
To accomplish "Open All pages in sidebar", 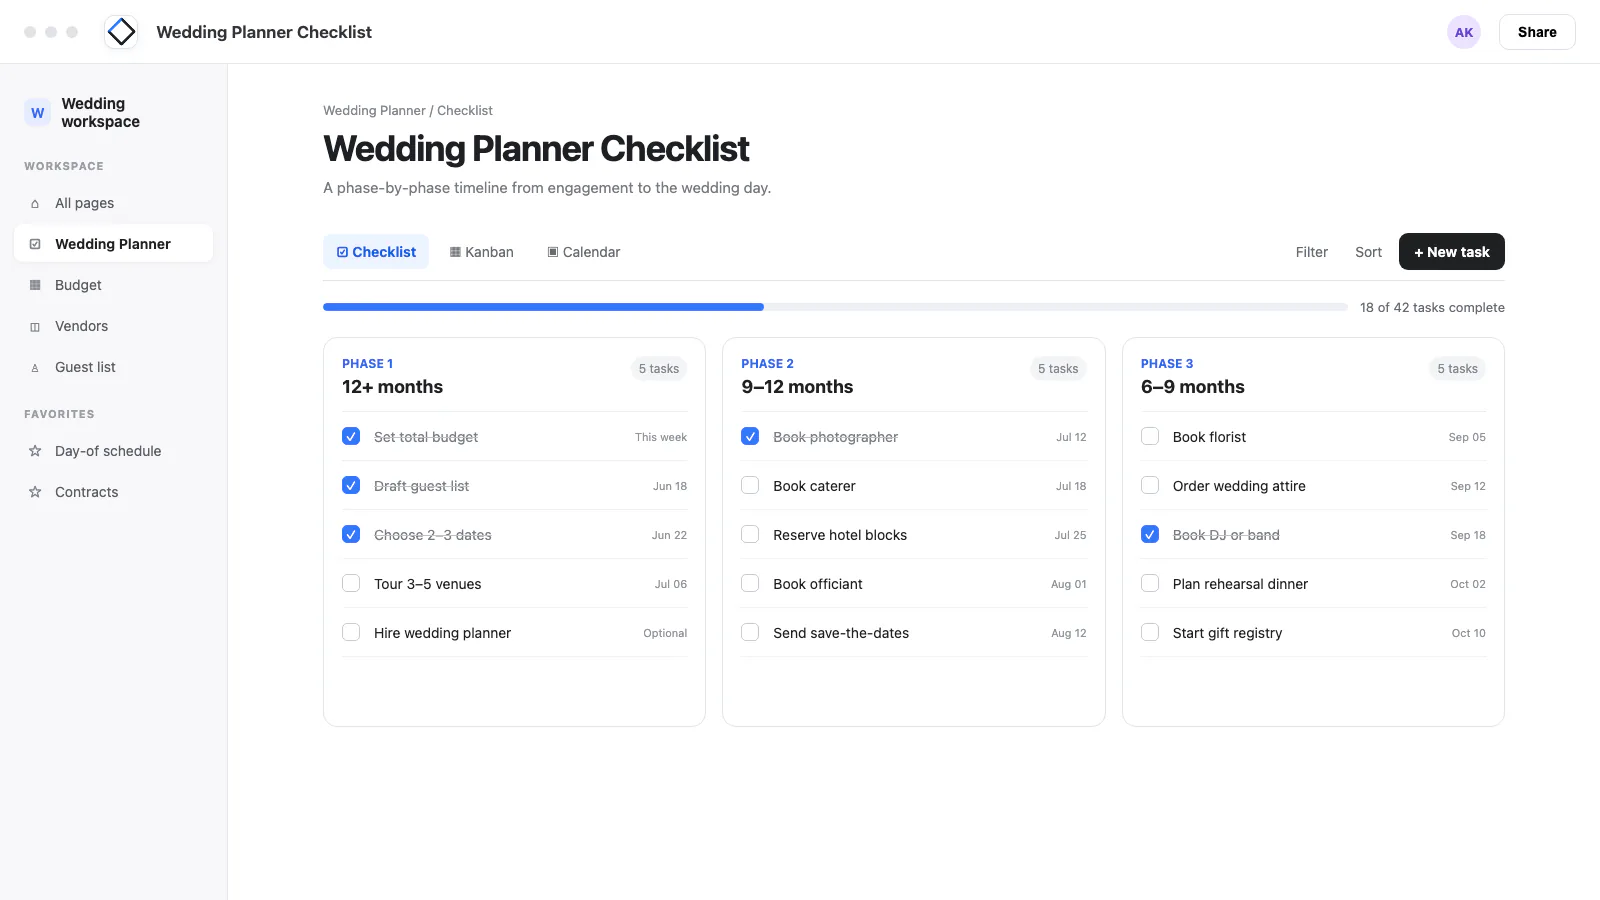I will tap(84, 203).
